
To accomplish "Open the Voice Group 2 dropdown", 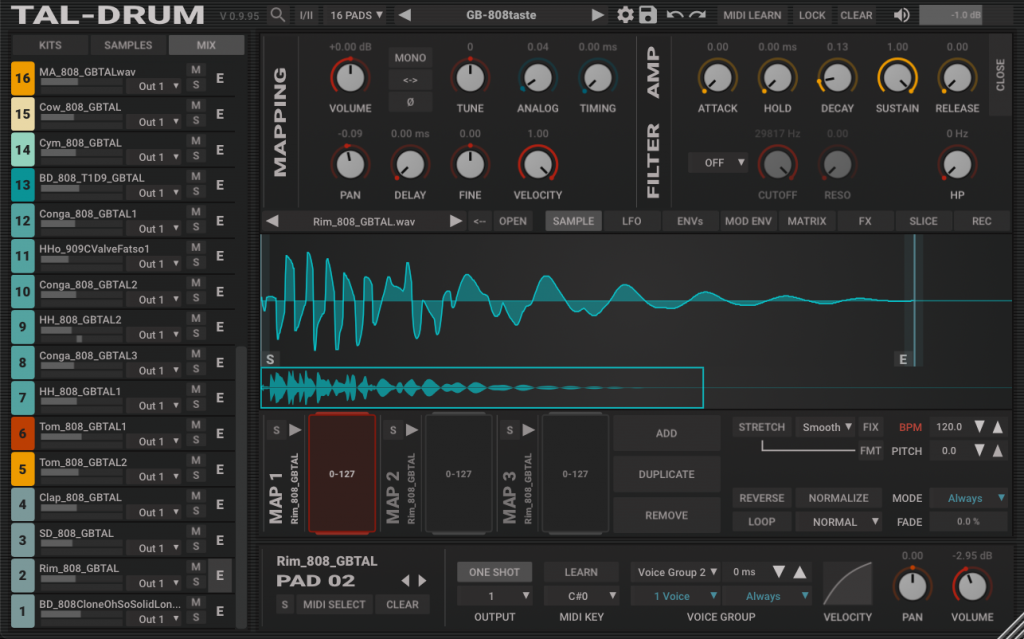I will tap(676, 572).
